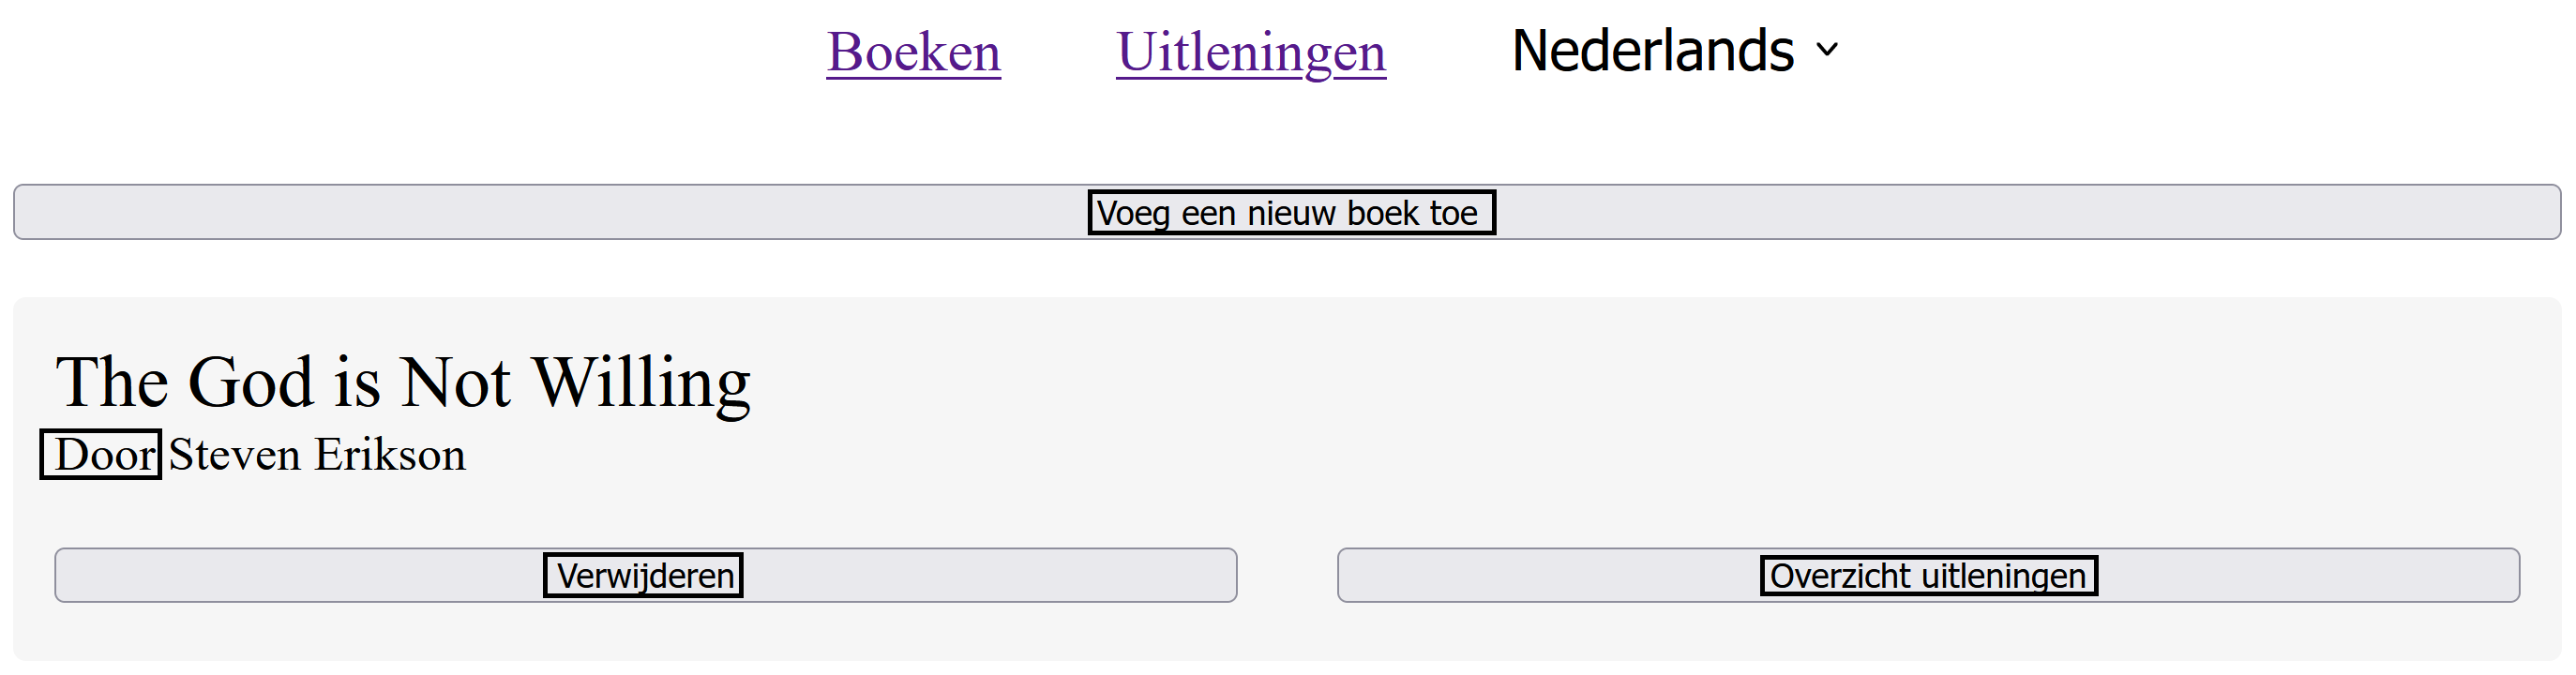Go to the Uitleningen page

pyautogui.click(x=1250, y=52)
